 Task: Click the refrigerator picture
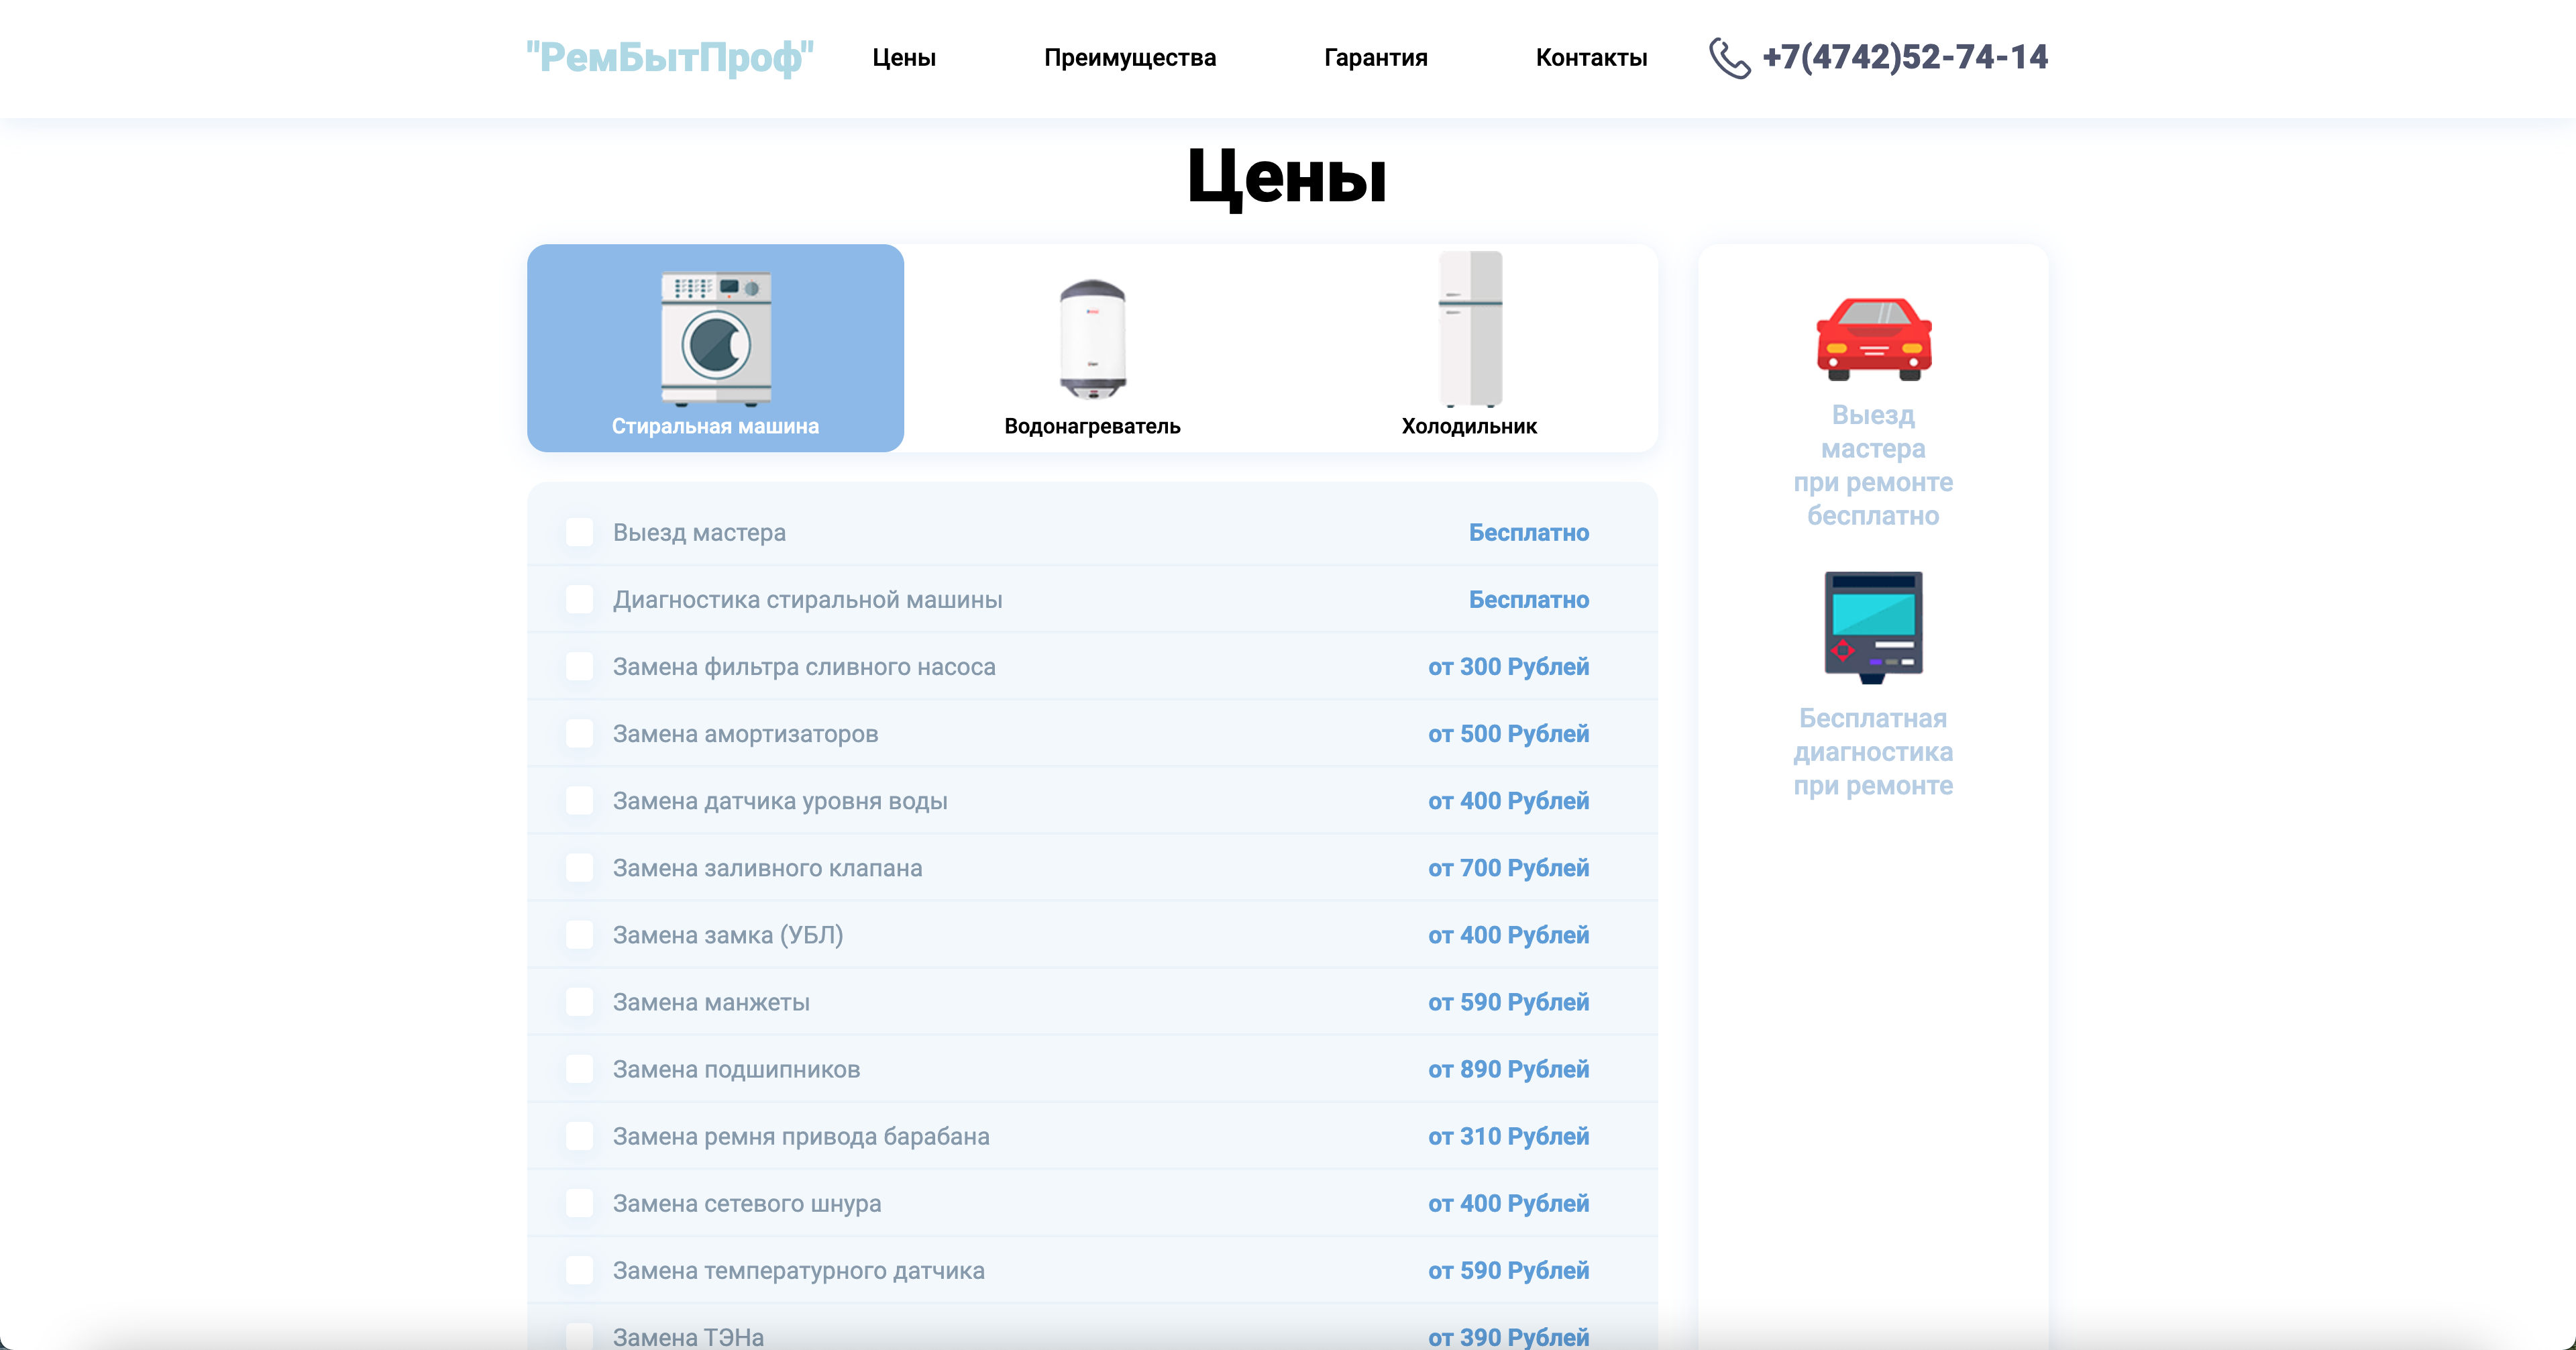tap(1470, 328)
